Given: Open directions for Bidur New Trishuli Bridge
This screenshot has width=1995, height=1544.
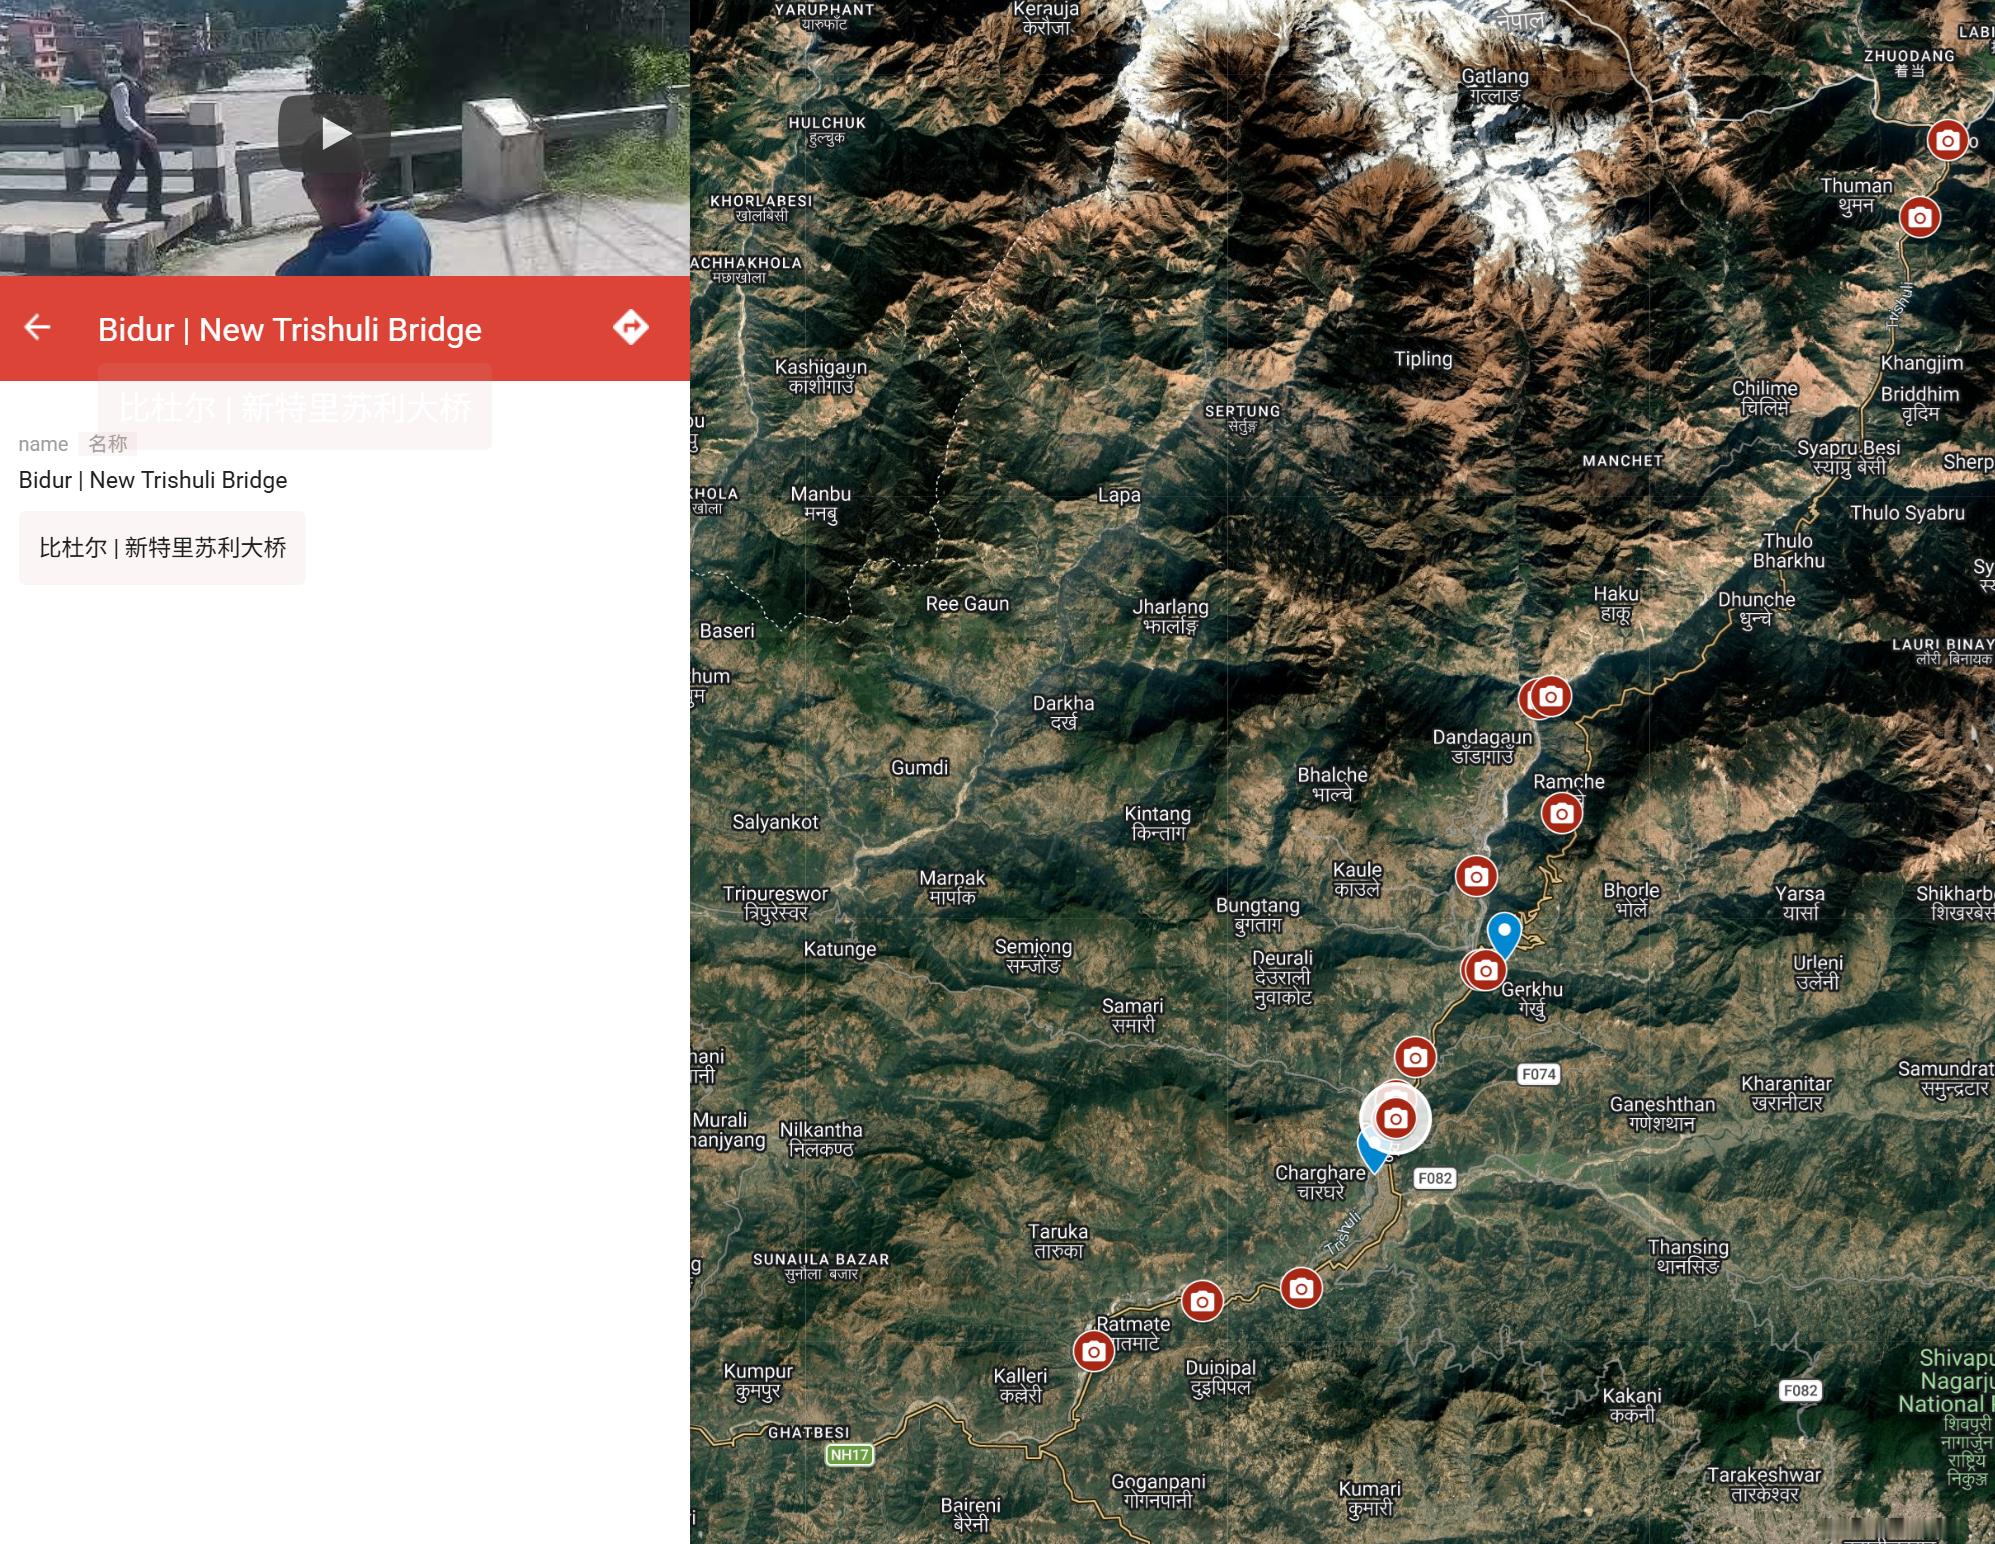Looking at the screenshot, I should pyautogui.click(x=631, y=327).
